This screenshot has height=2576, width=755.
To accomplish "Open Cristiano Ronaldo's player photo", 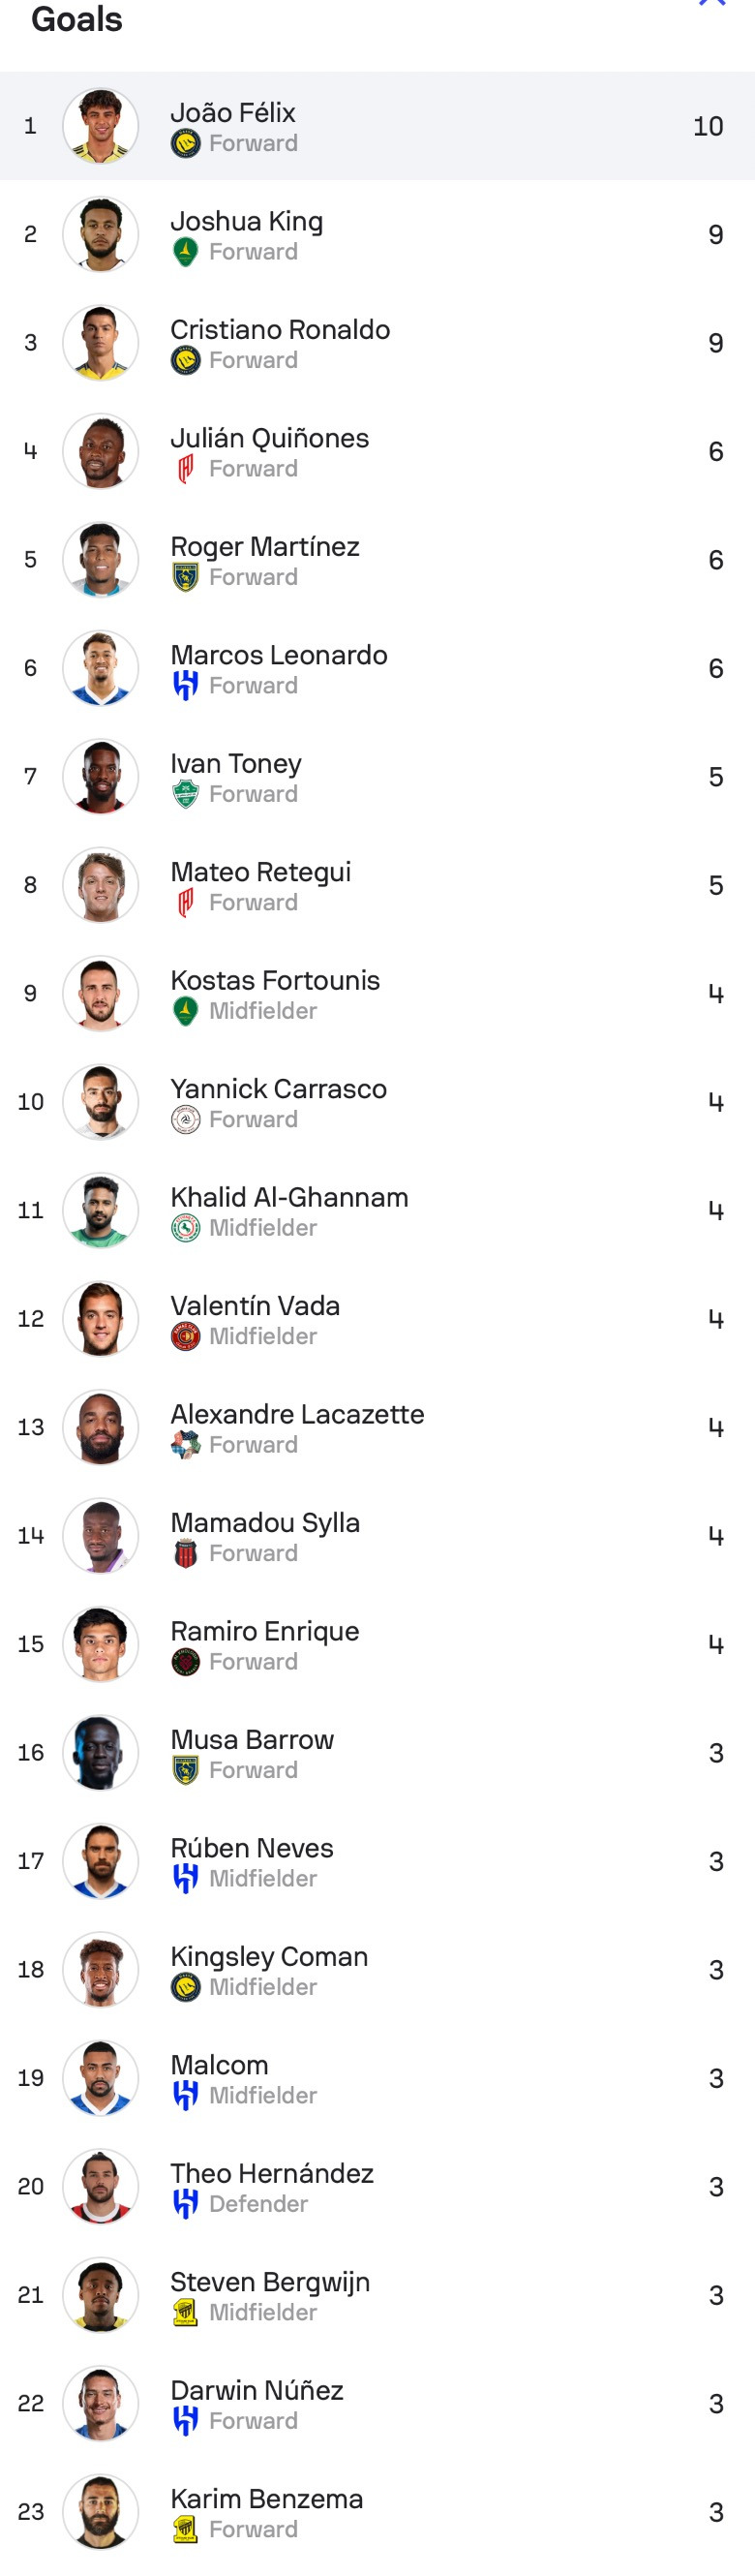I will [x=100, y=343].
